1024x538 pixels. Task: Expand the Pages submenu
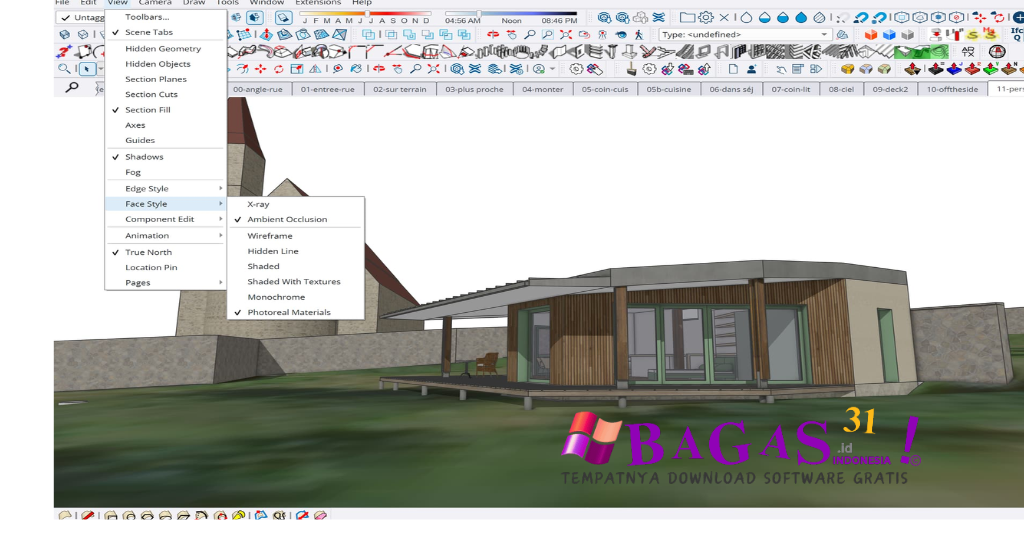[x=166, y=283]
